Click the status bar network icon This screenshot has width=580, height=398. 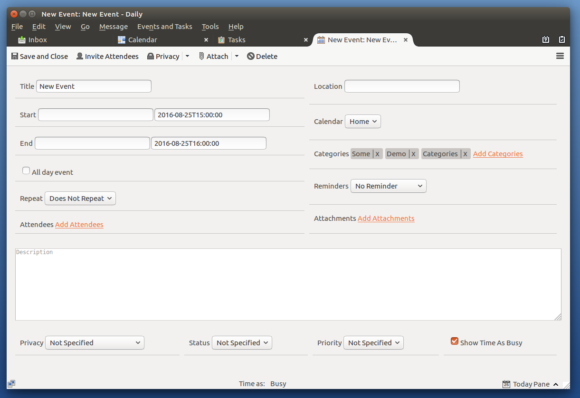click(x=11, y=384)
